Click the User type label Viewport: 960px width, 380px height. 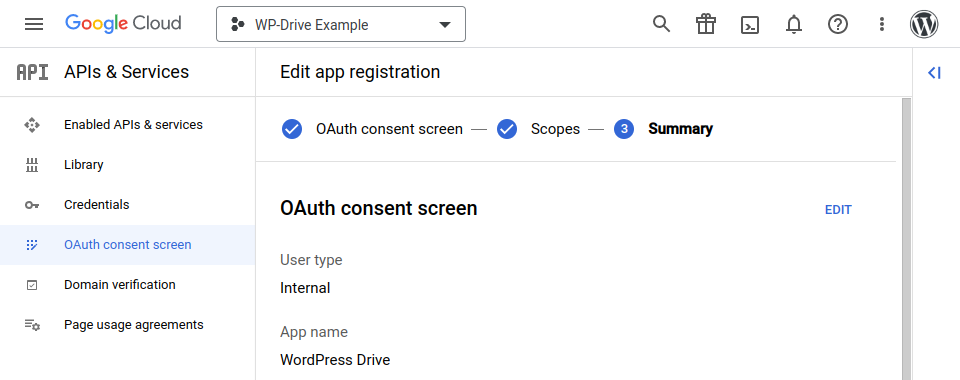click(x=311, y=260)
